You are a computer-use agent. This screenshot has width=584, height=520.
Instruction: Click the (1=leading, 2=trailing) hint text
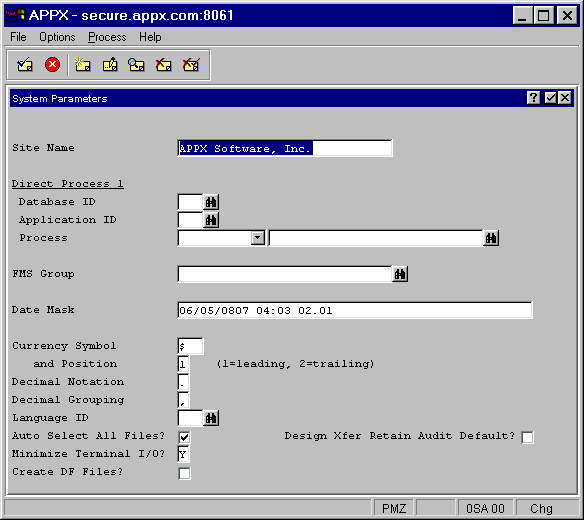[295, 364]
